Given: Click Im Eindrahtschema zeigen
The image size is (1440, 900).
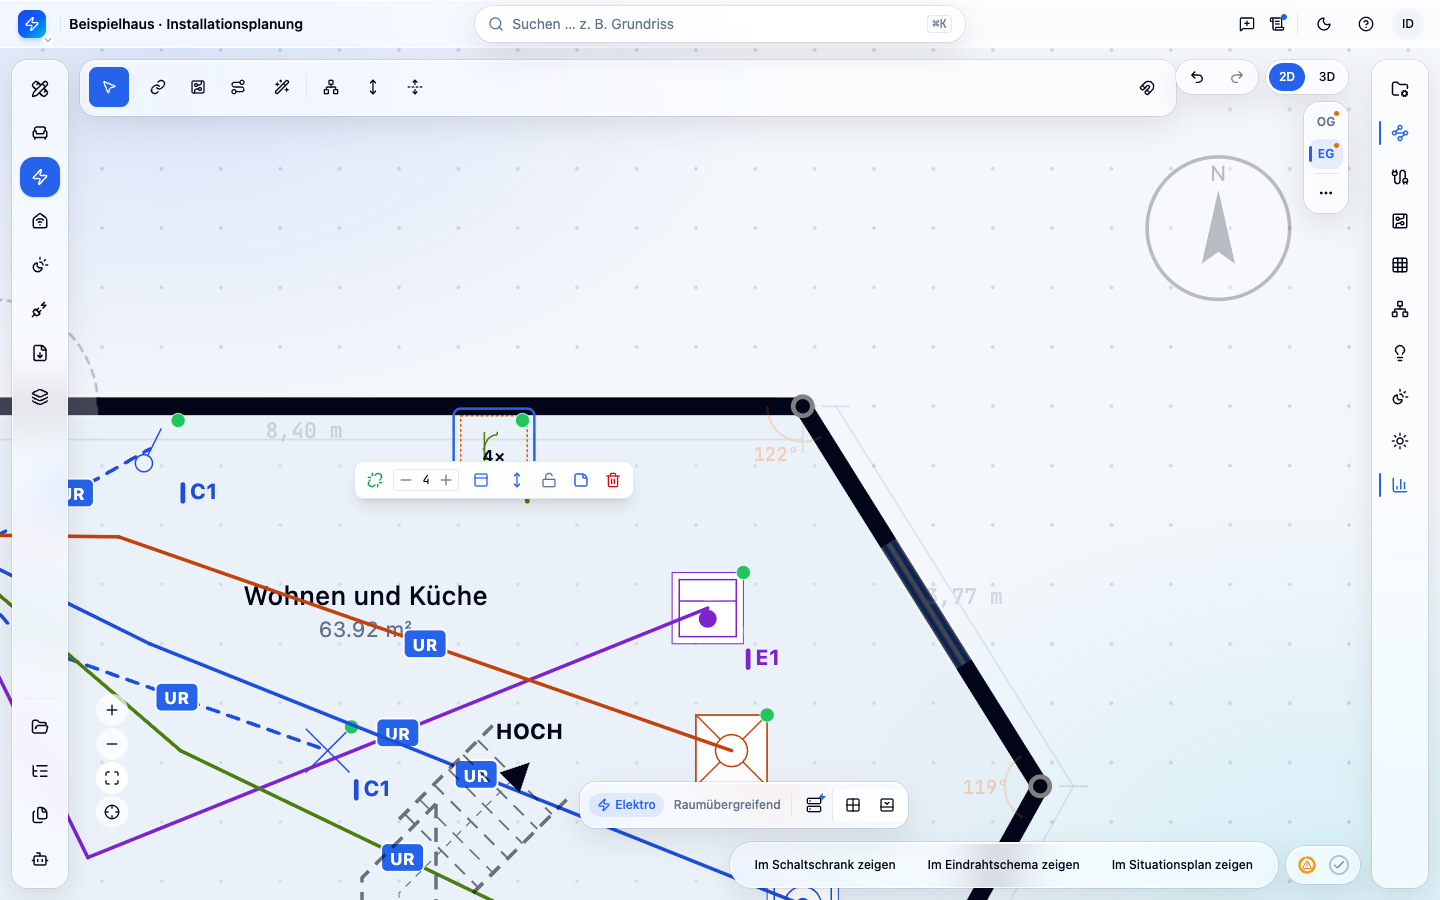Looking at the screenshot, I should (1003, 865).
